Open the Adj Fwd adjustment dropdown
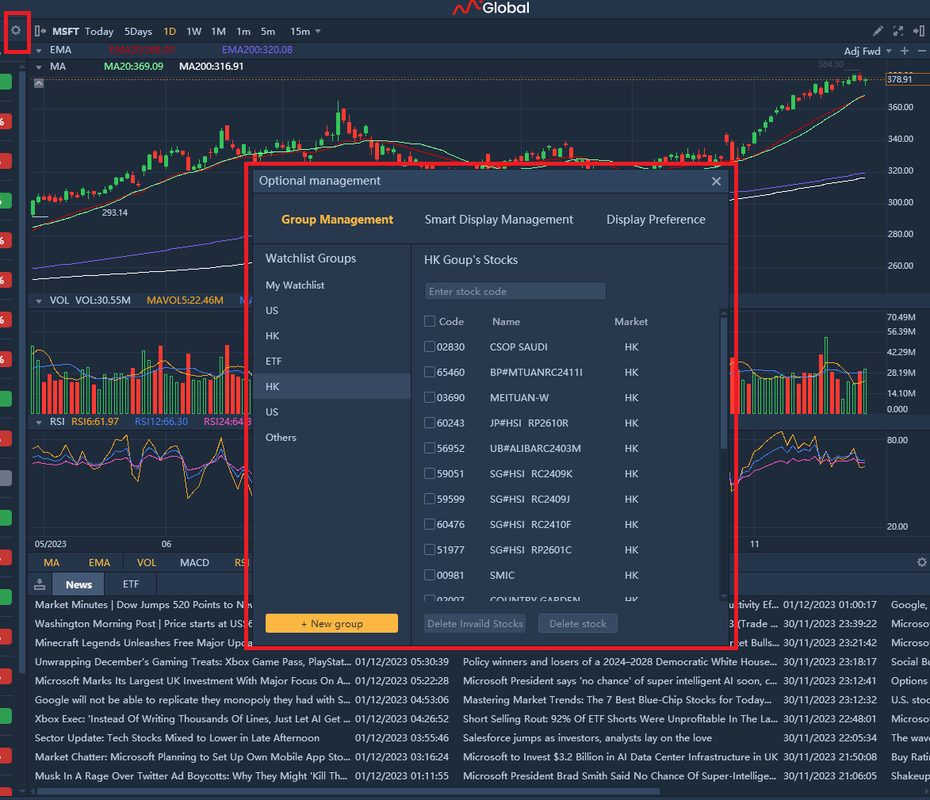Image resolution: width=930 pixels, height=800 pixels. point(868,51)
